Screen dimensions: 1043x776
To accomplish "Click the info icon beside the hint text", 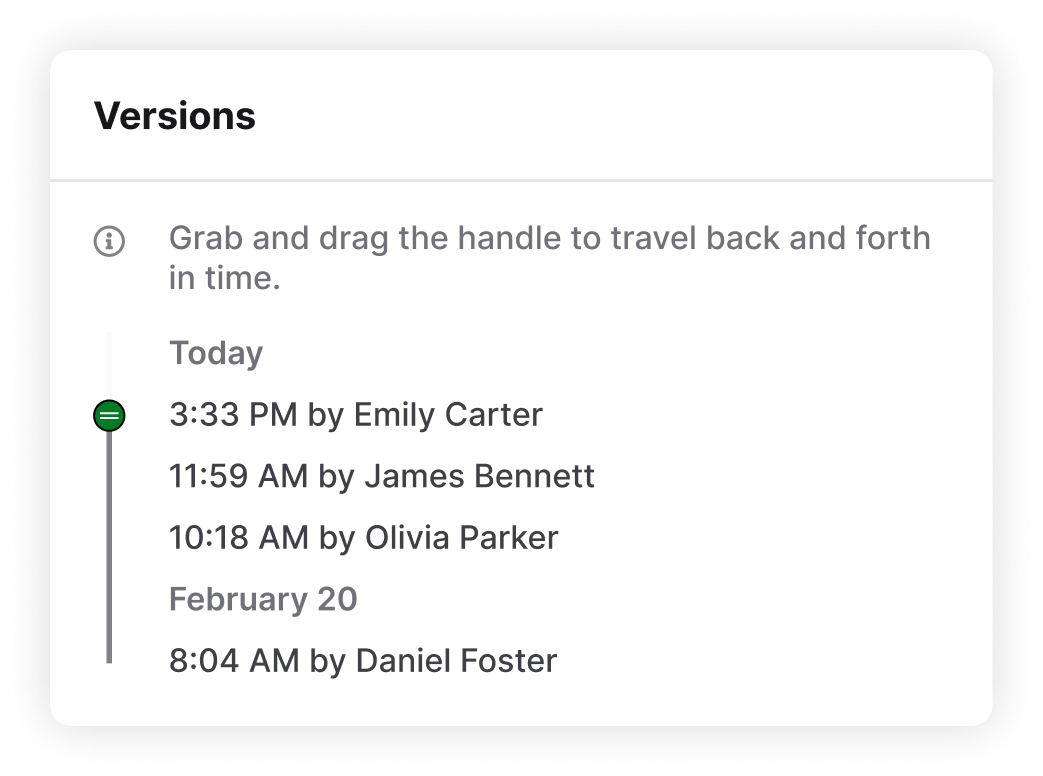I will (109, 241).
